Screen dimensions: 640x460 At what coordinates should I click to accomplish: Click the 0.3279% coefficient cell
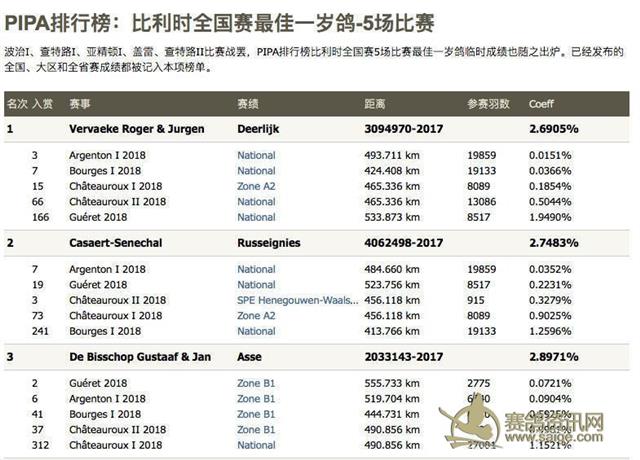pos(550,300)
